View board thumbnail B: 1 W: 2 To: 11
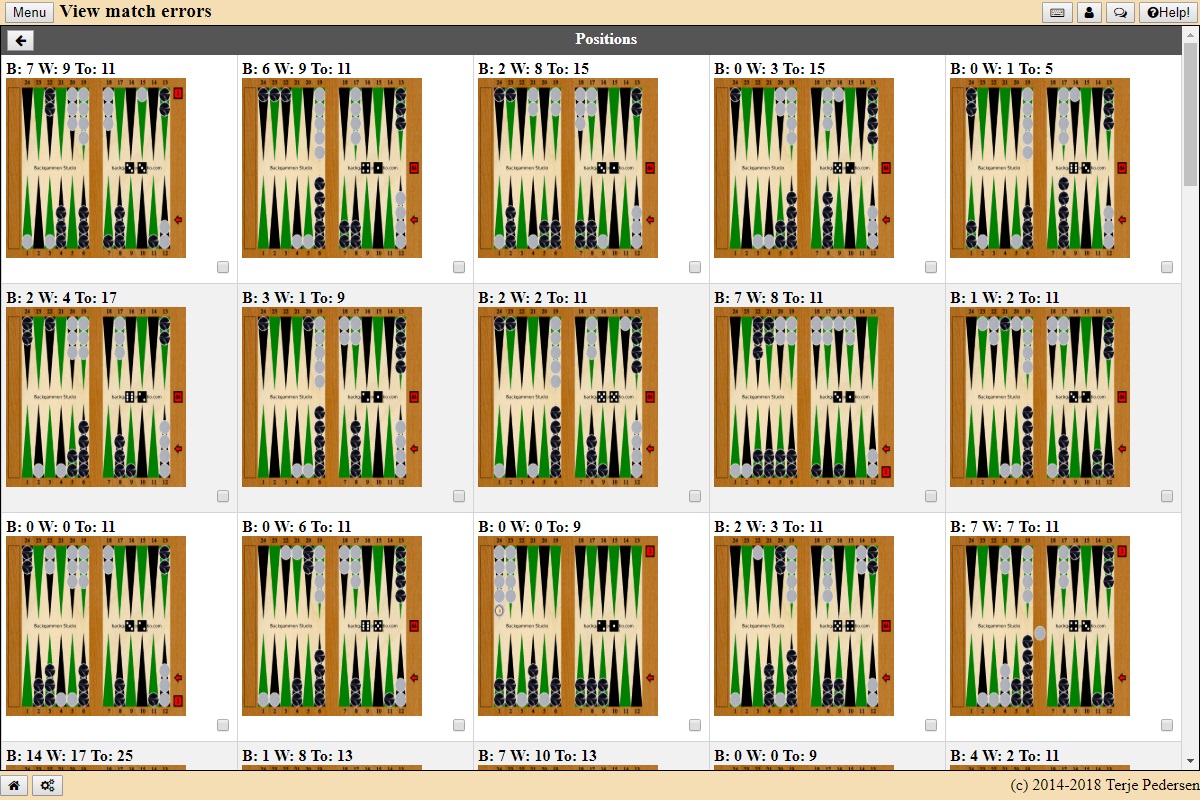The width and height of the screenshot is (1200, 800). [1040, 397]
